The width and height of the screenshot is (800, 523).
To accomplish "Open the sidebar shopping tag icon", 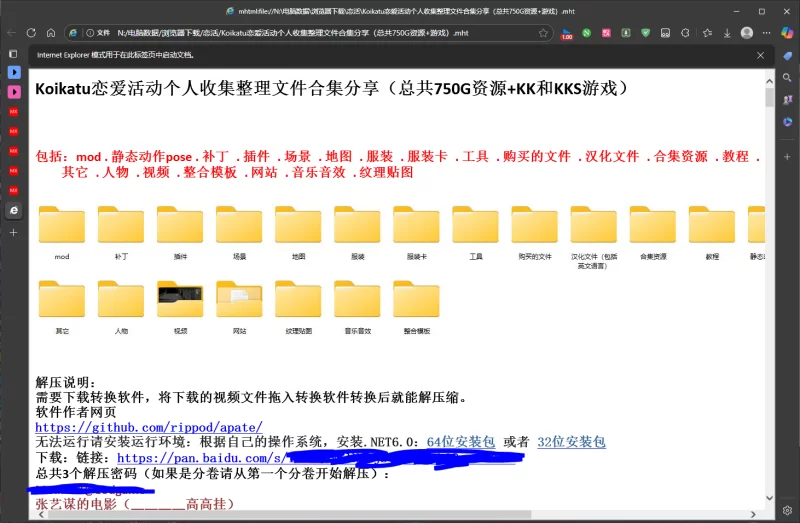I will coord(787,56).
